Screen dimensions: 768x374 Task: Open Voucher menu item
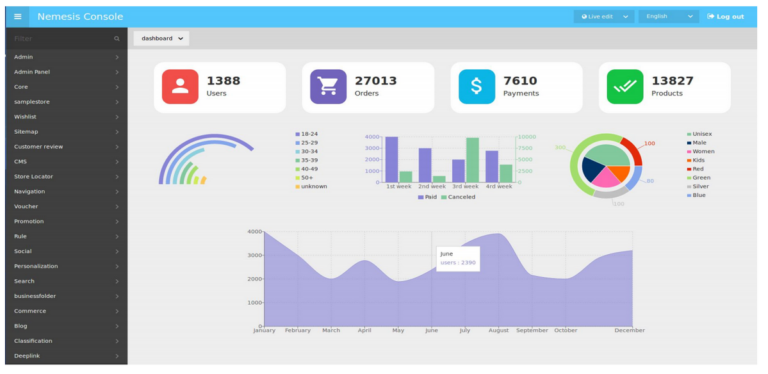pos(67,207)
